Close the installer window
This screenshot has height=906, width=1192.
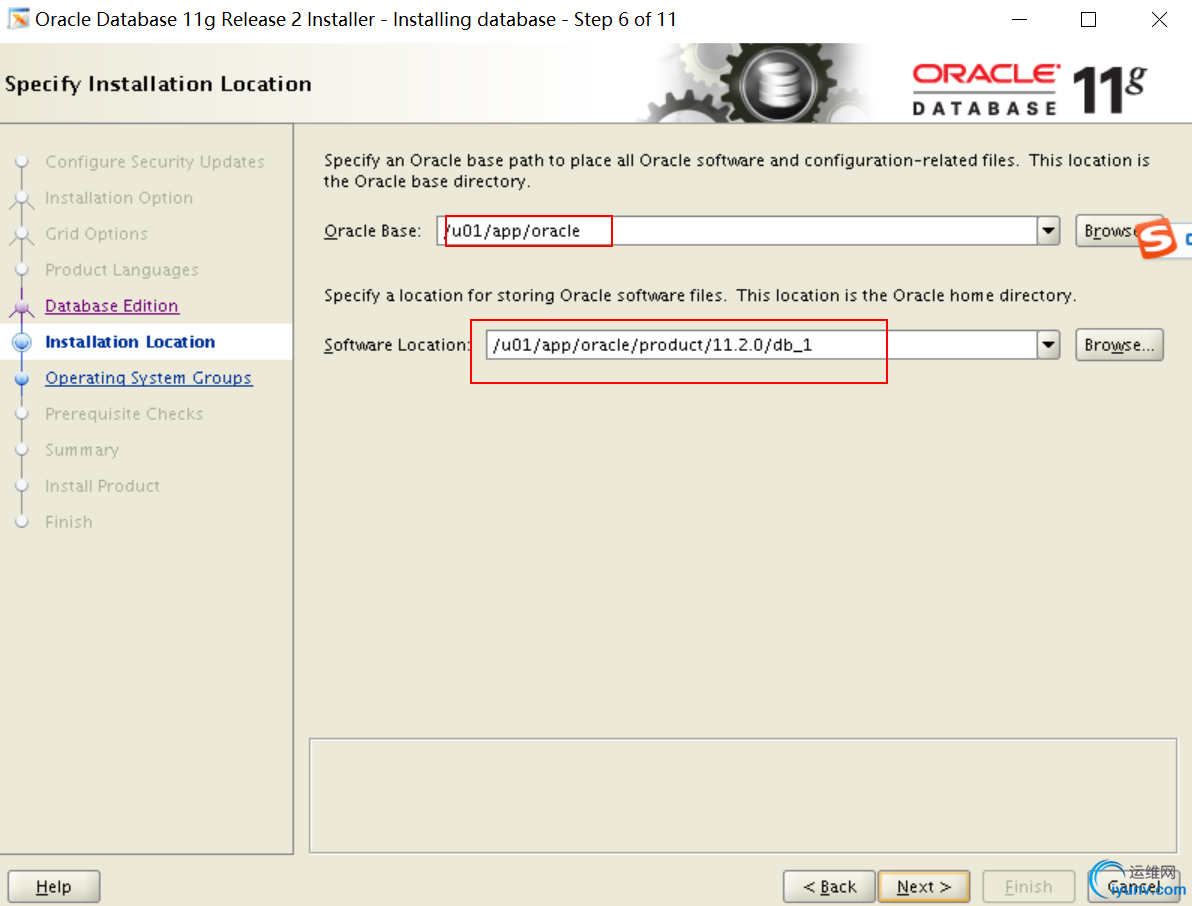pos(1159,20)
